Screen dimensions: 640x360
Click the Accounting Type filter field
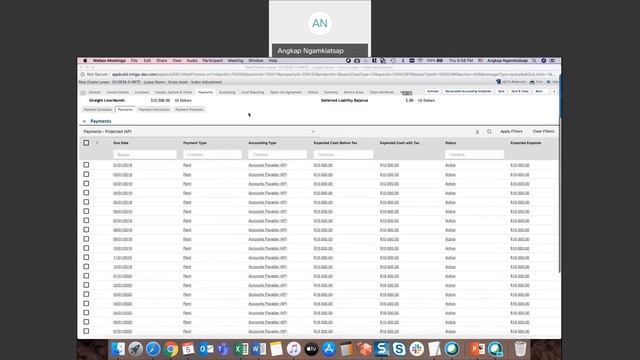coord(278,155)
